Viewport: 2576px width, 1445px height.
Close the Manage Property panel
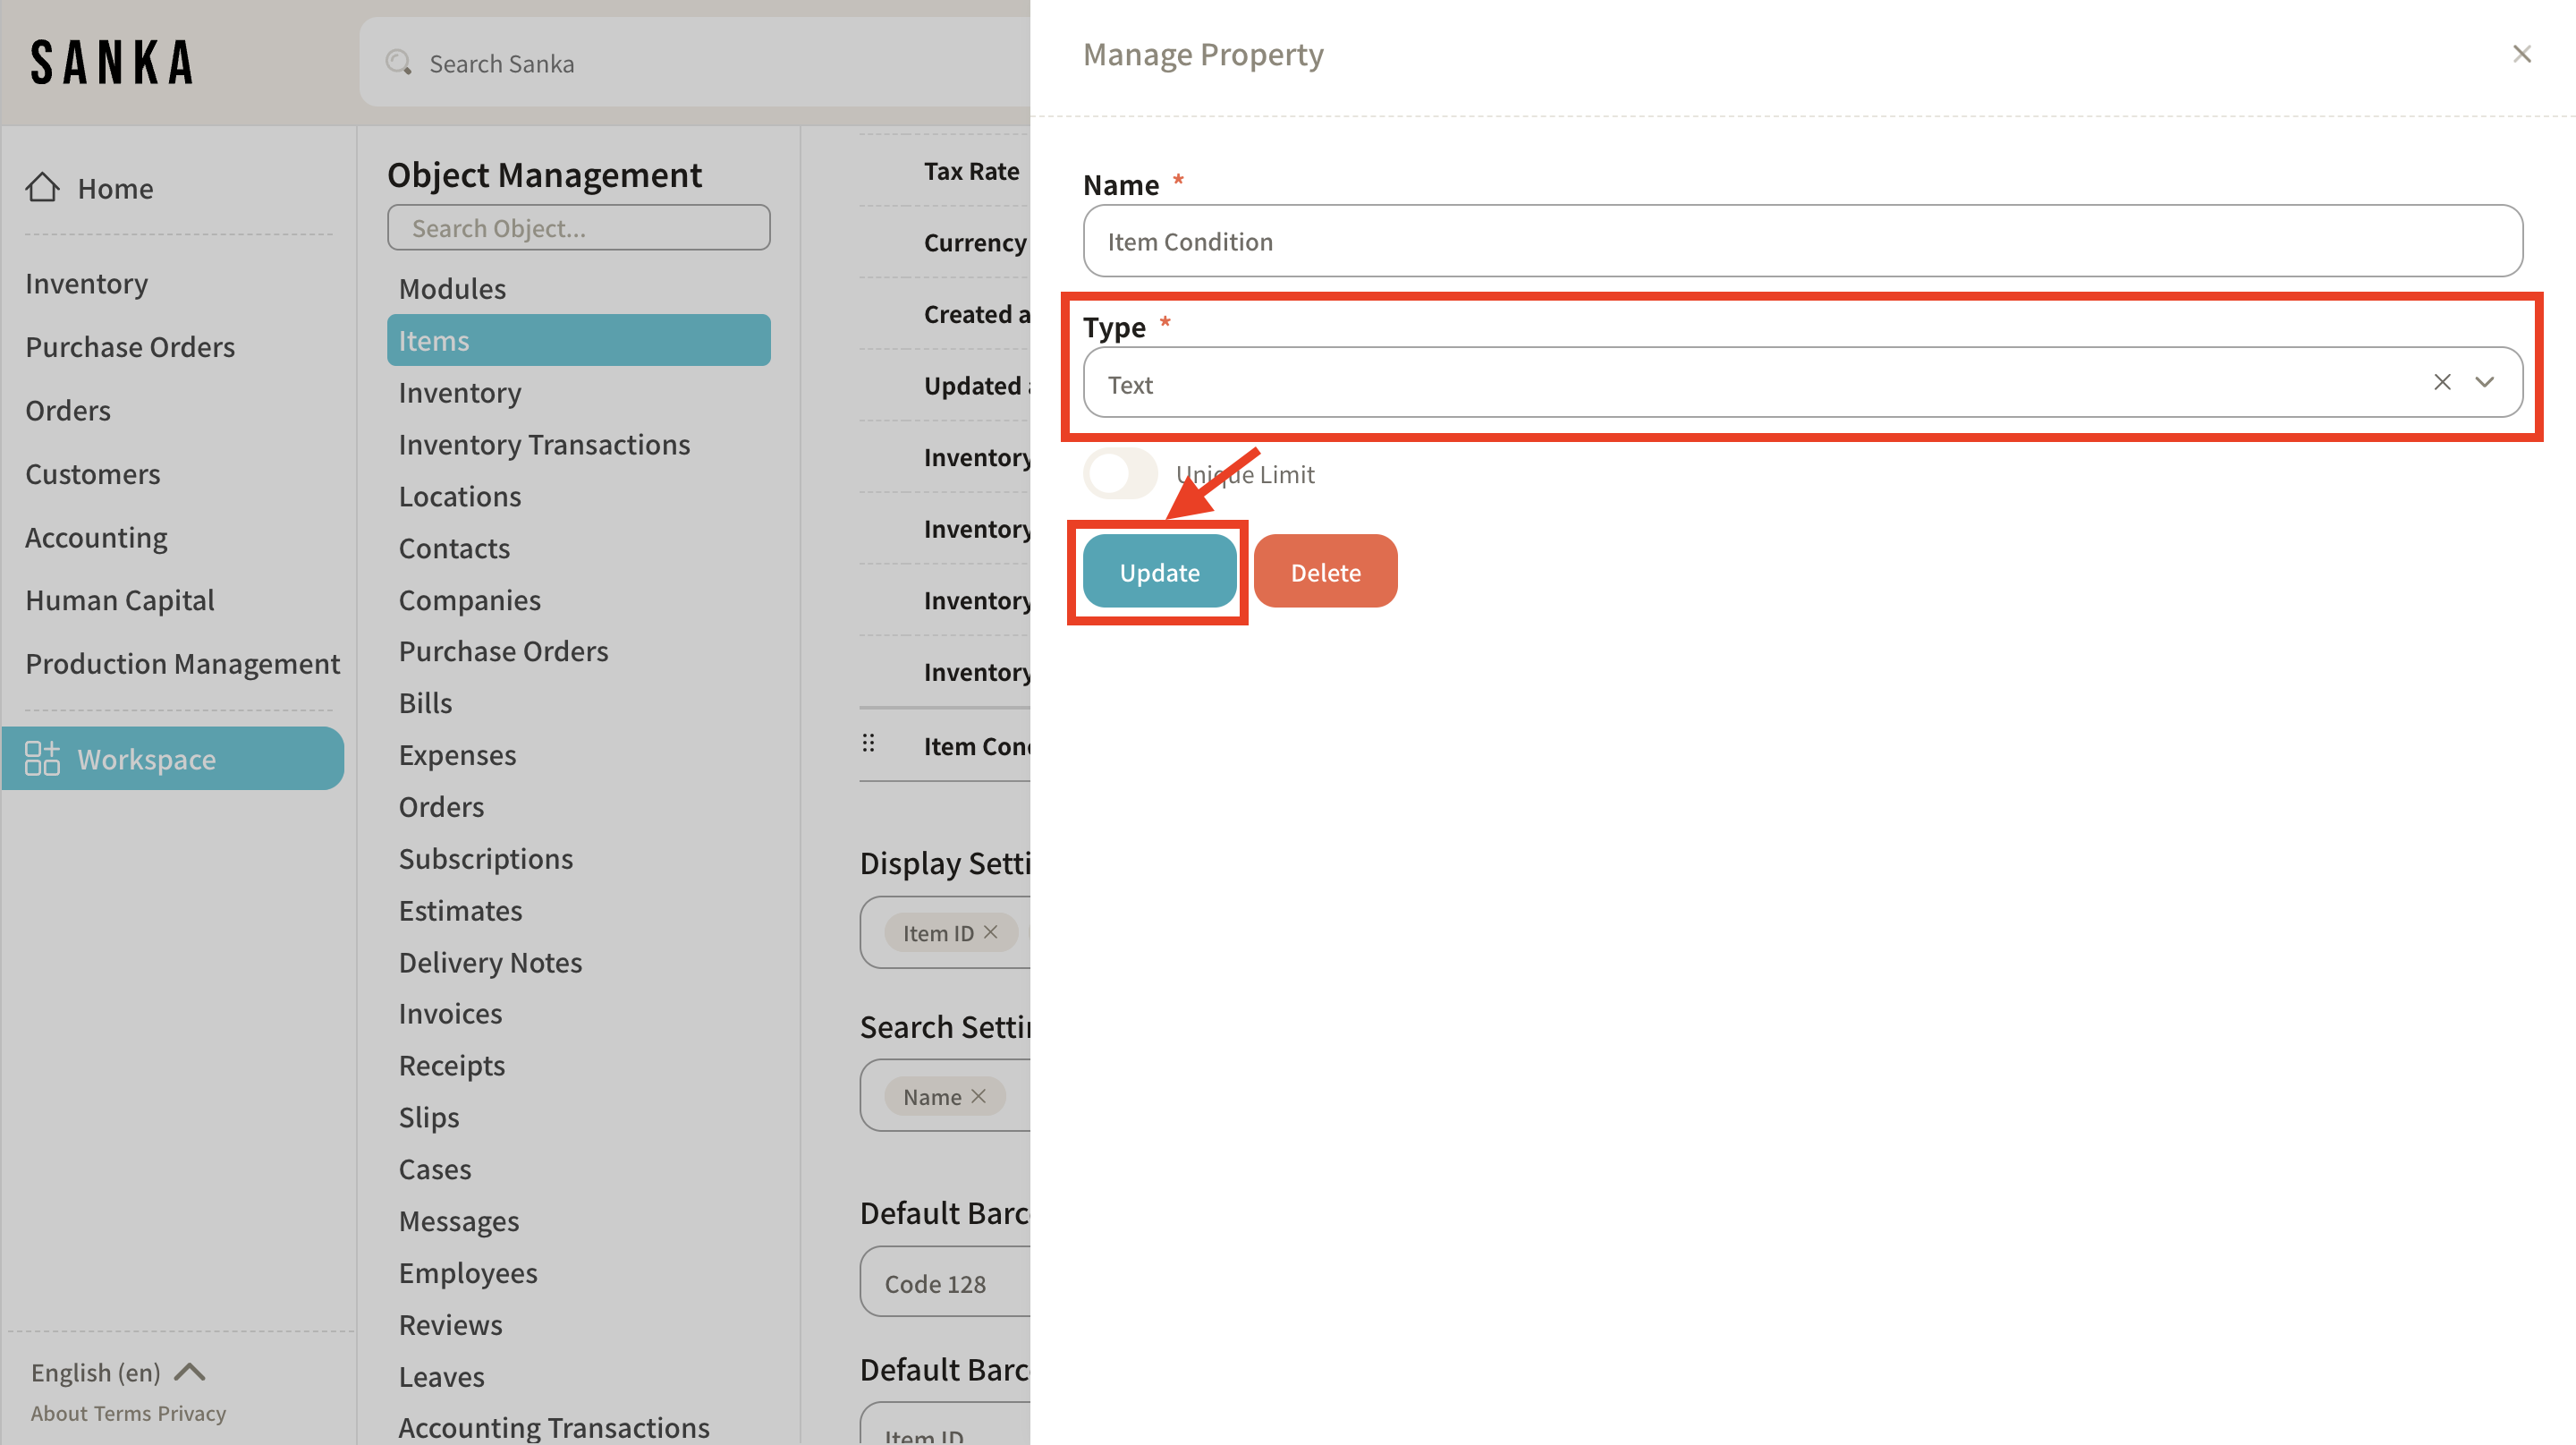tap(2521, 54)
